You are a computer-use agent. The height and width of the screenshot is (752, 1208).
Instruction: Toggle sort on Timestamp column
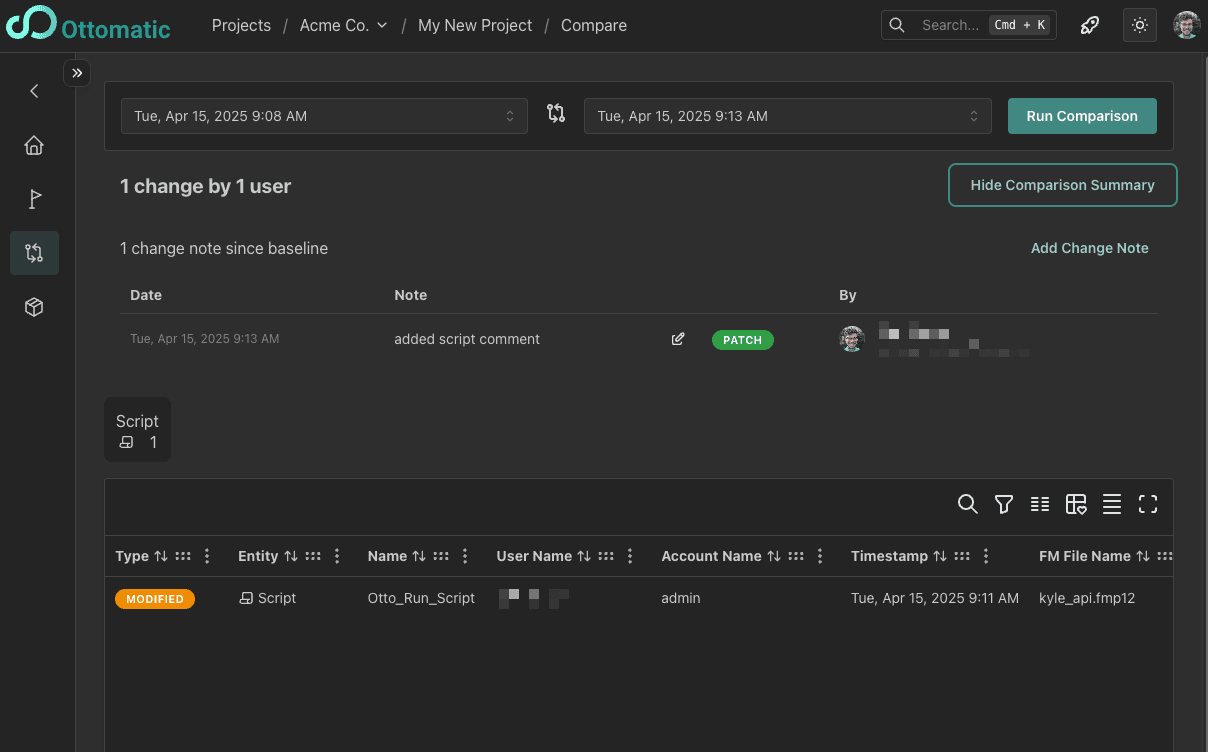940,556
